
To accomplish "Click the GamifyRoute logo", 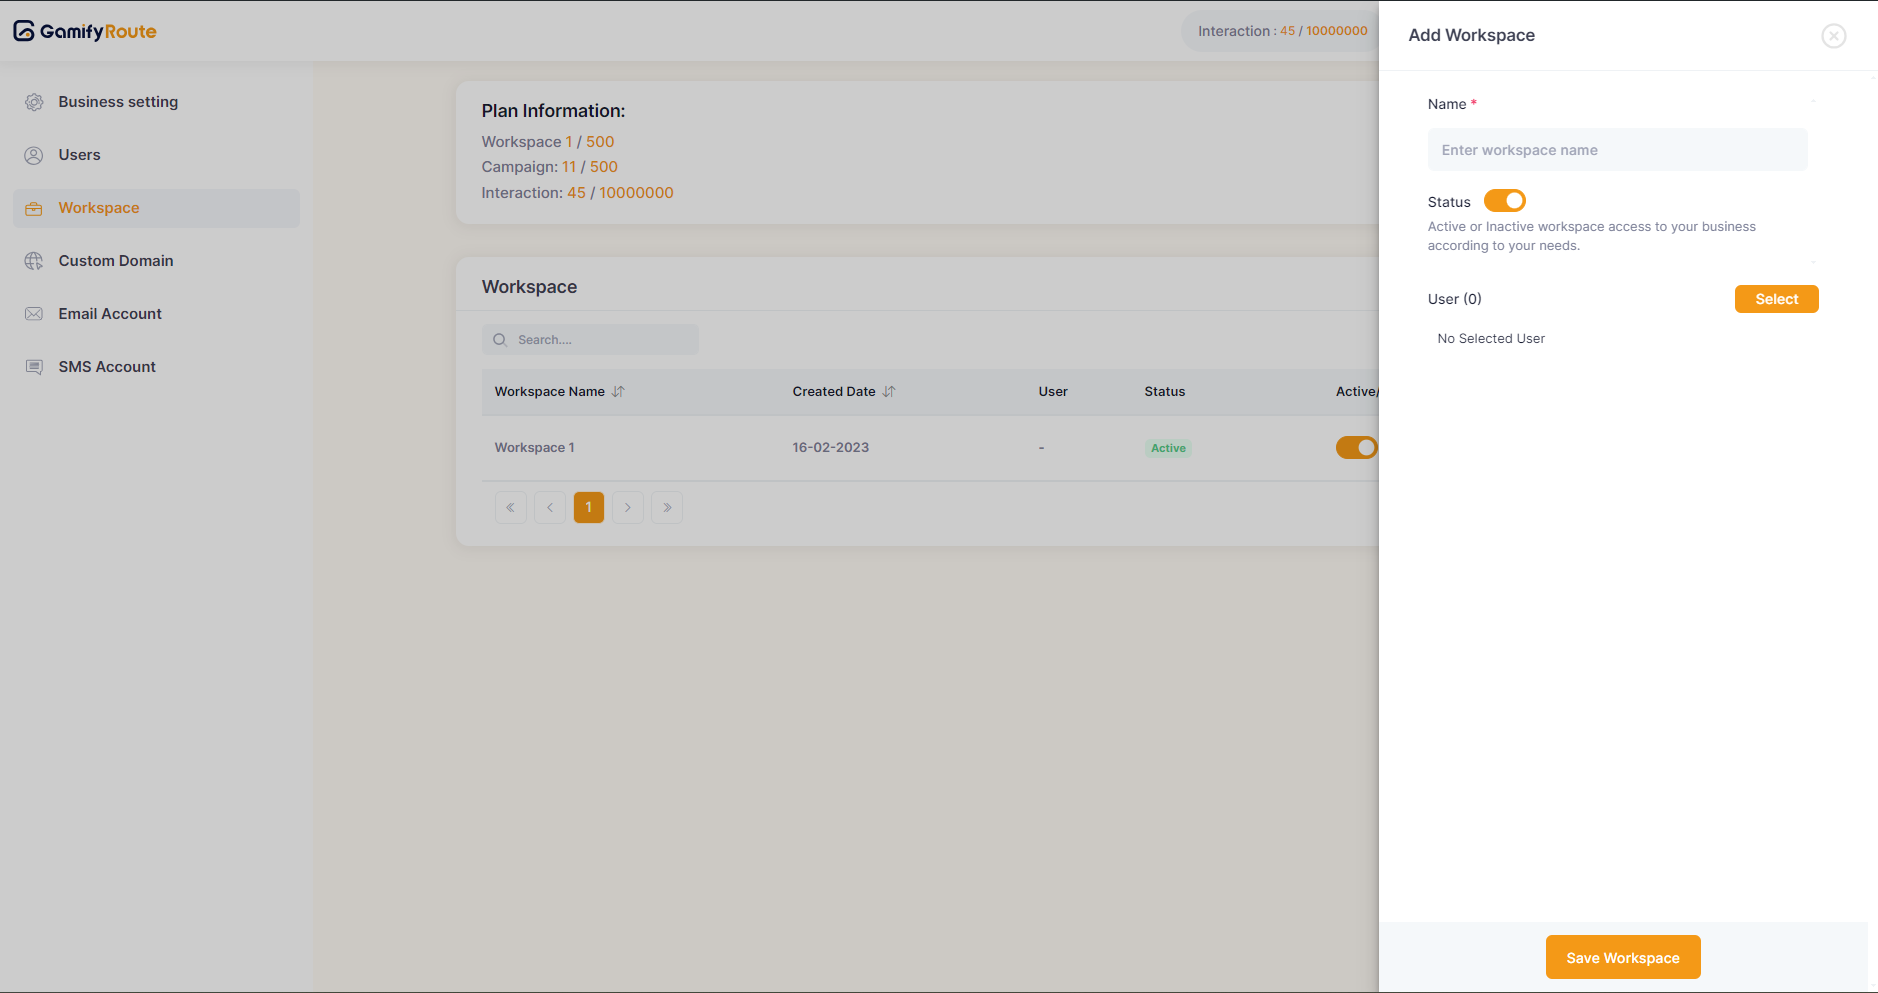I will (85, 31).
